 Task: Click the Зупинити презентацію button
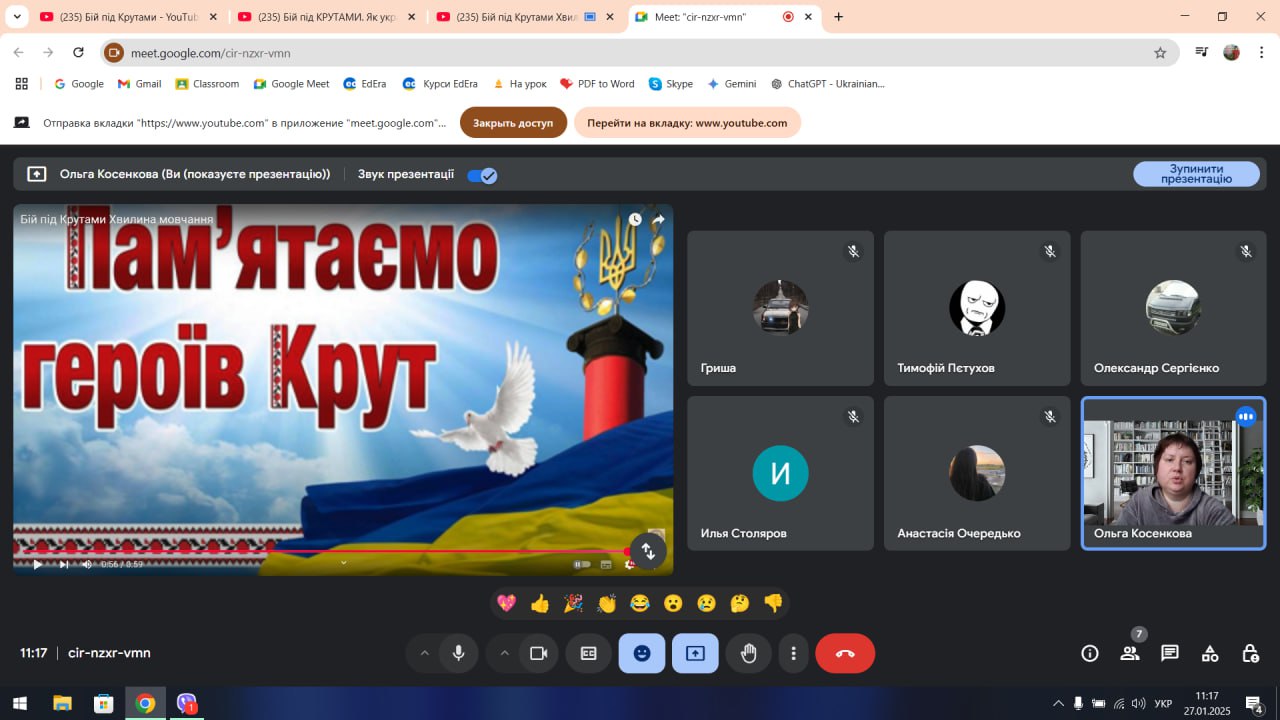(x=1196, y=174)
